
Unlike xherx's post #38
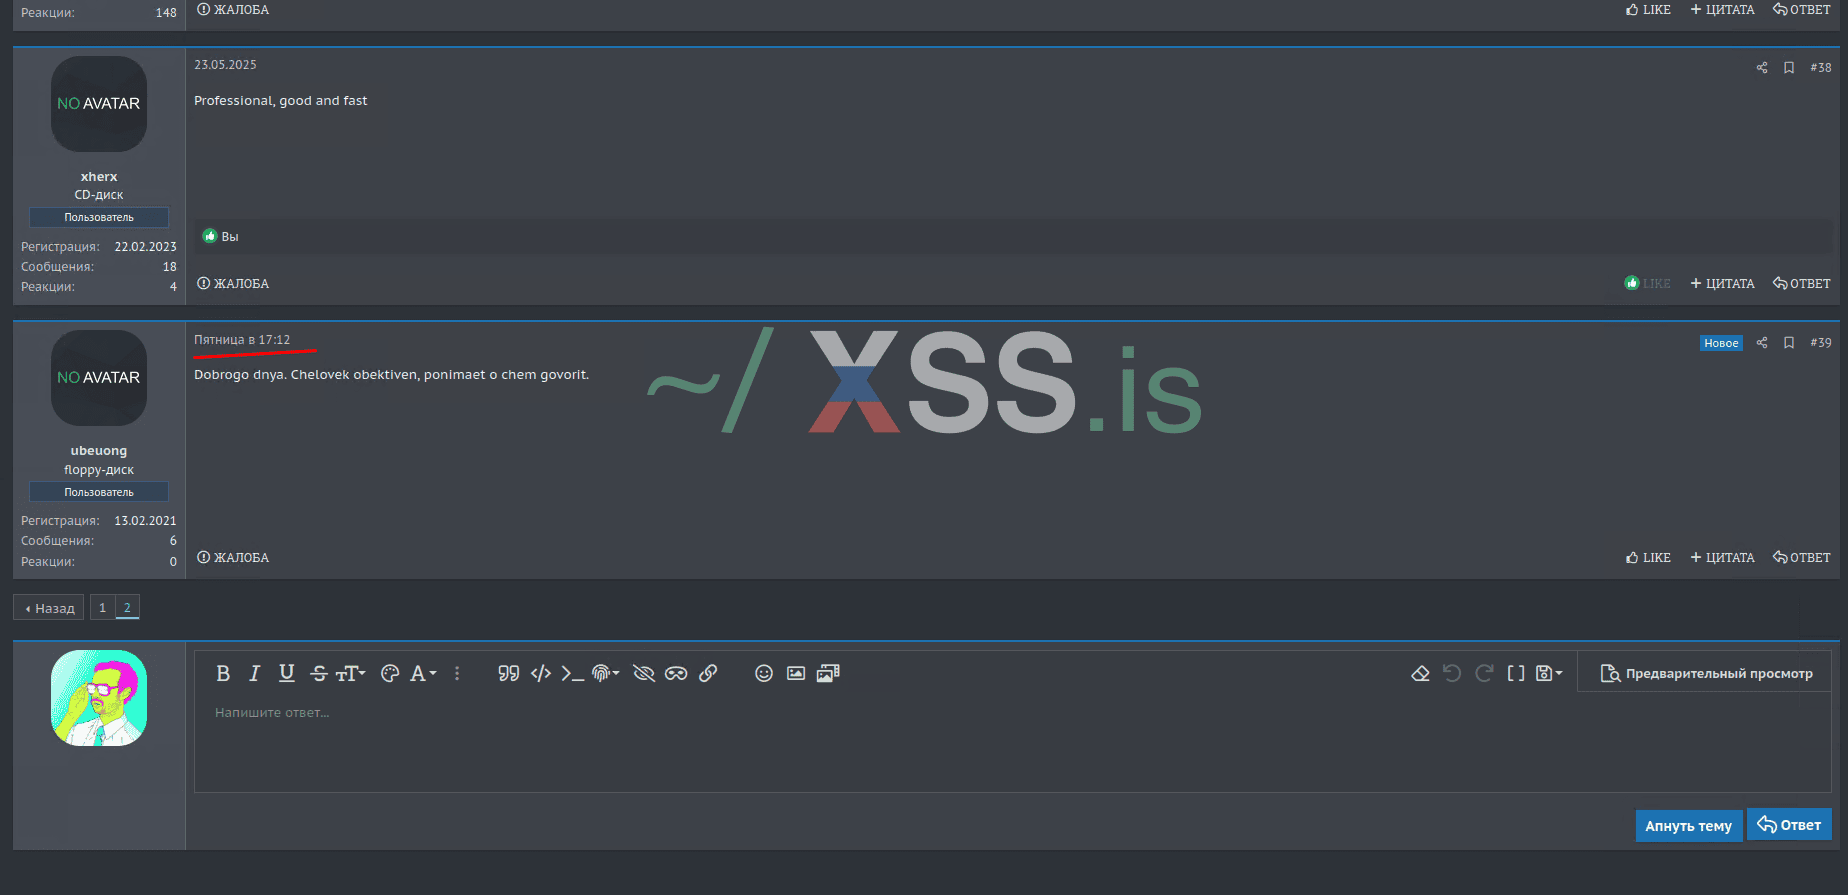tap(1647, 284)
